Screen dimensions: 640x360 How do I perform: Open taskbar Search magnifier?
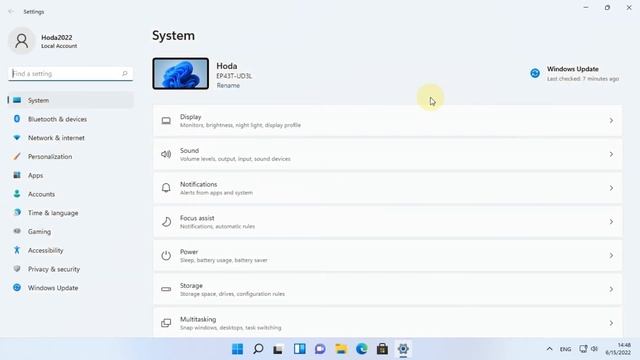pyautogui.click(x=258, y=349)
